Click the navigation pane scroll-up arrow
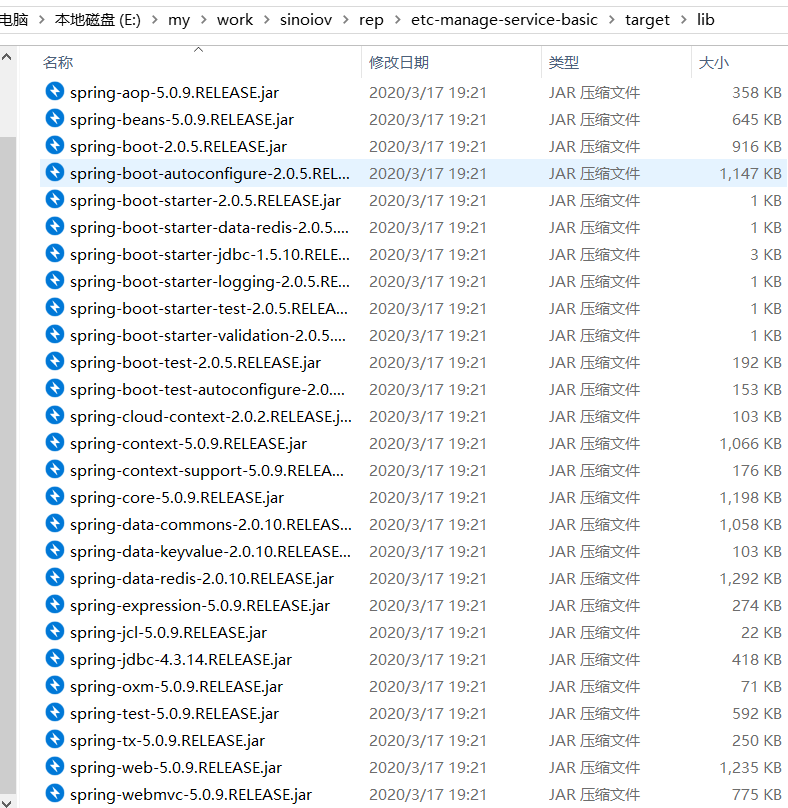Viewport: 788px width, 808px height. pos(7,57)
